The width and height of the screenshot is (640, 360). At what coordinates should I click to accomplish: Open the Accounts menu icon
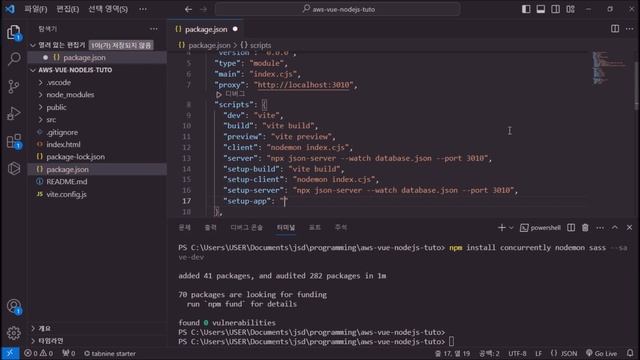coord(14,306)
